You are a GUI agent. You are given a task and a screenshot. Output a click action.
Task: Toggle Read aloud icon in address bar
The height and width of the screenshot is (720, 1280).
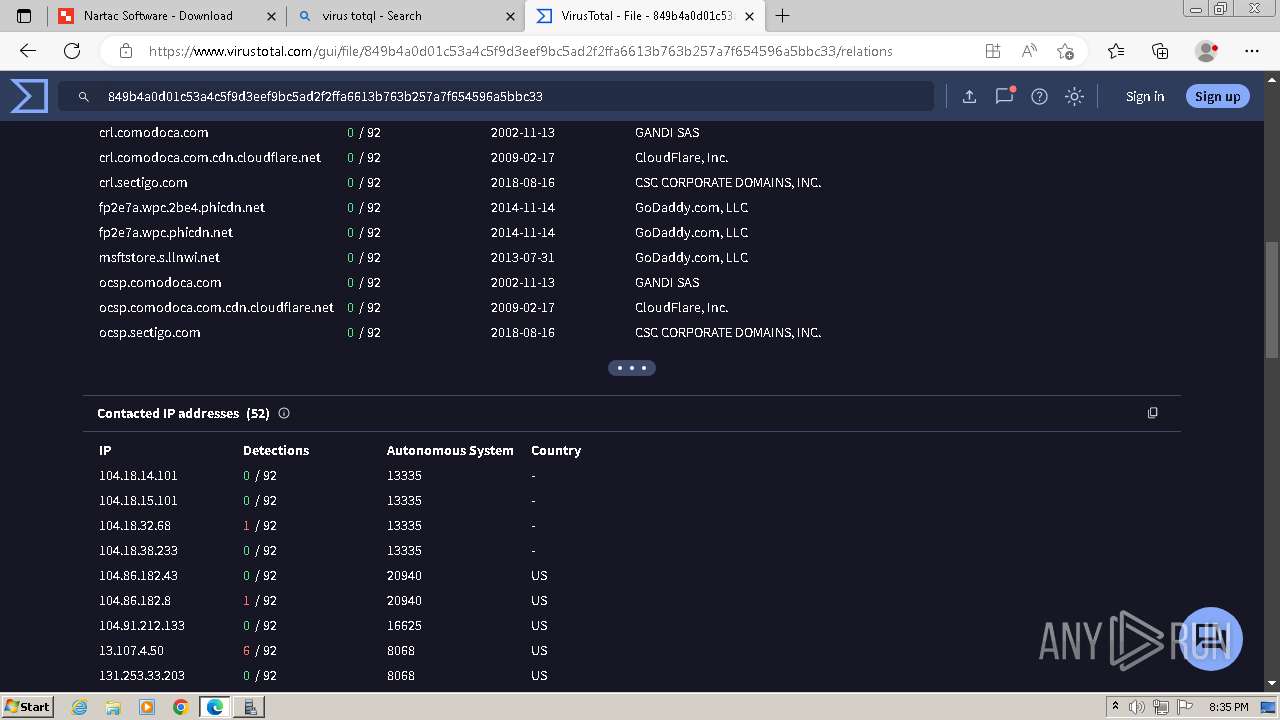tap(1029, 51)
